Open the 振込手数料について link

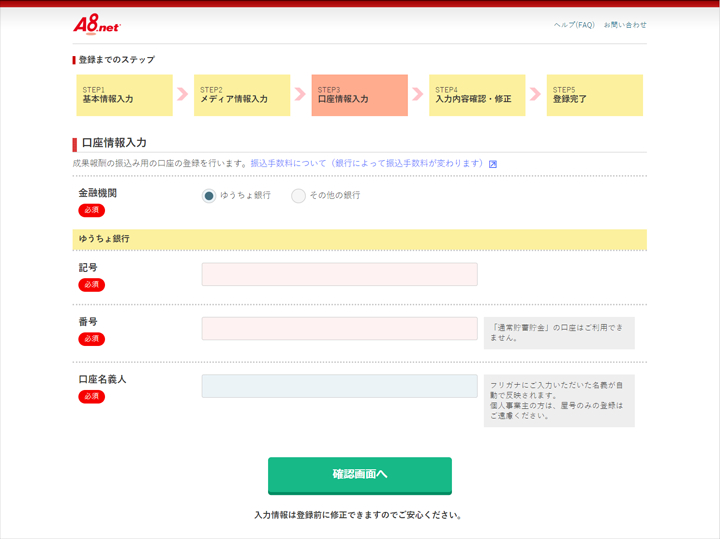[x=367, y=163]
